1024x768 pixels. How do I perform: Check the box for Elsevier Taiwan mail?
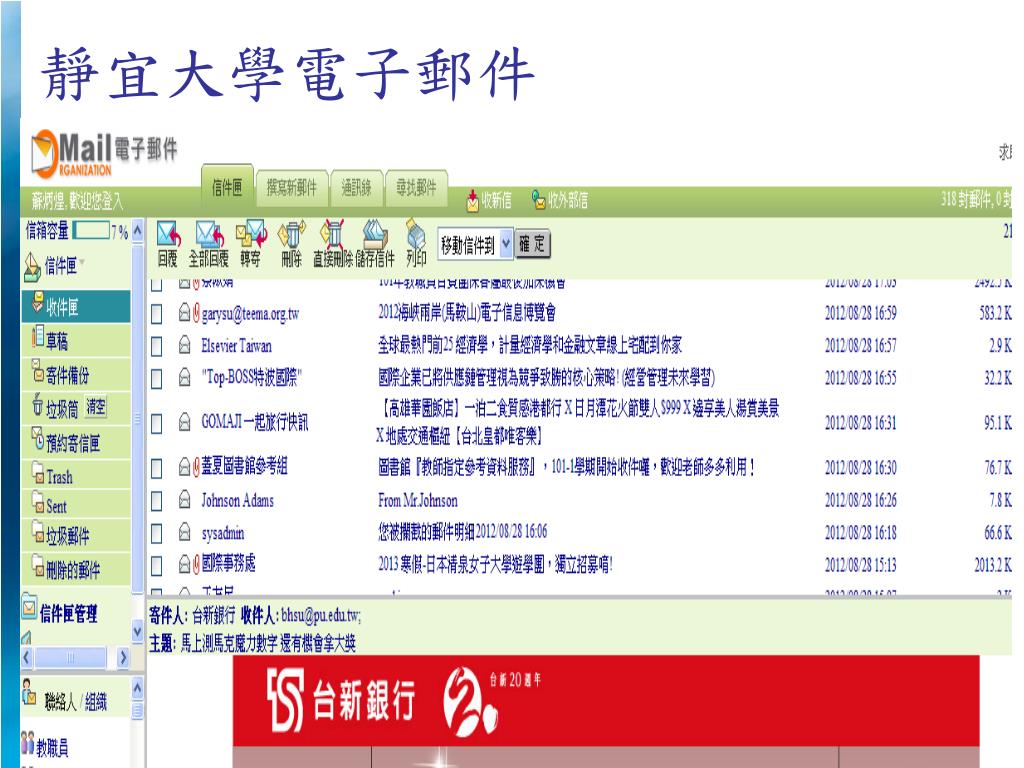(157, 346)
